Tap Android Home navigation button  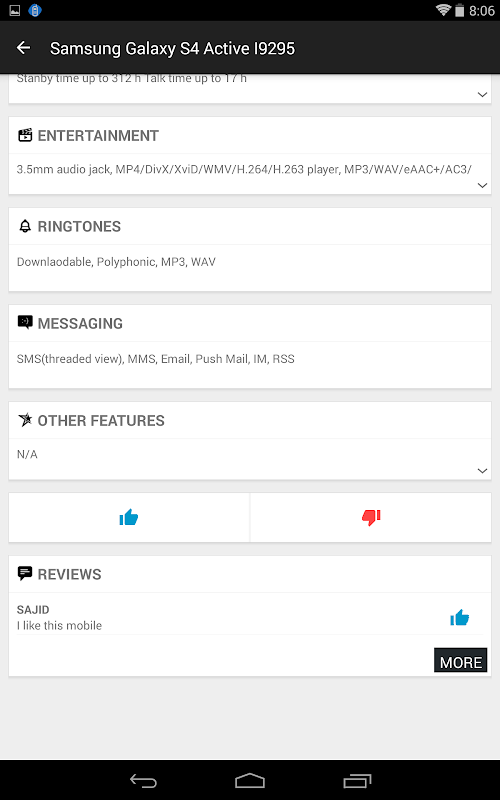[250, 780]
